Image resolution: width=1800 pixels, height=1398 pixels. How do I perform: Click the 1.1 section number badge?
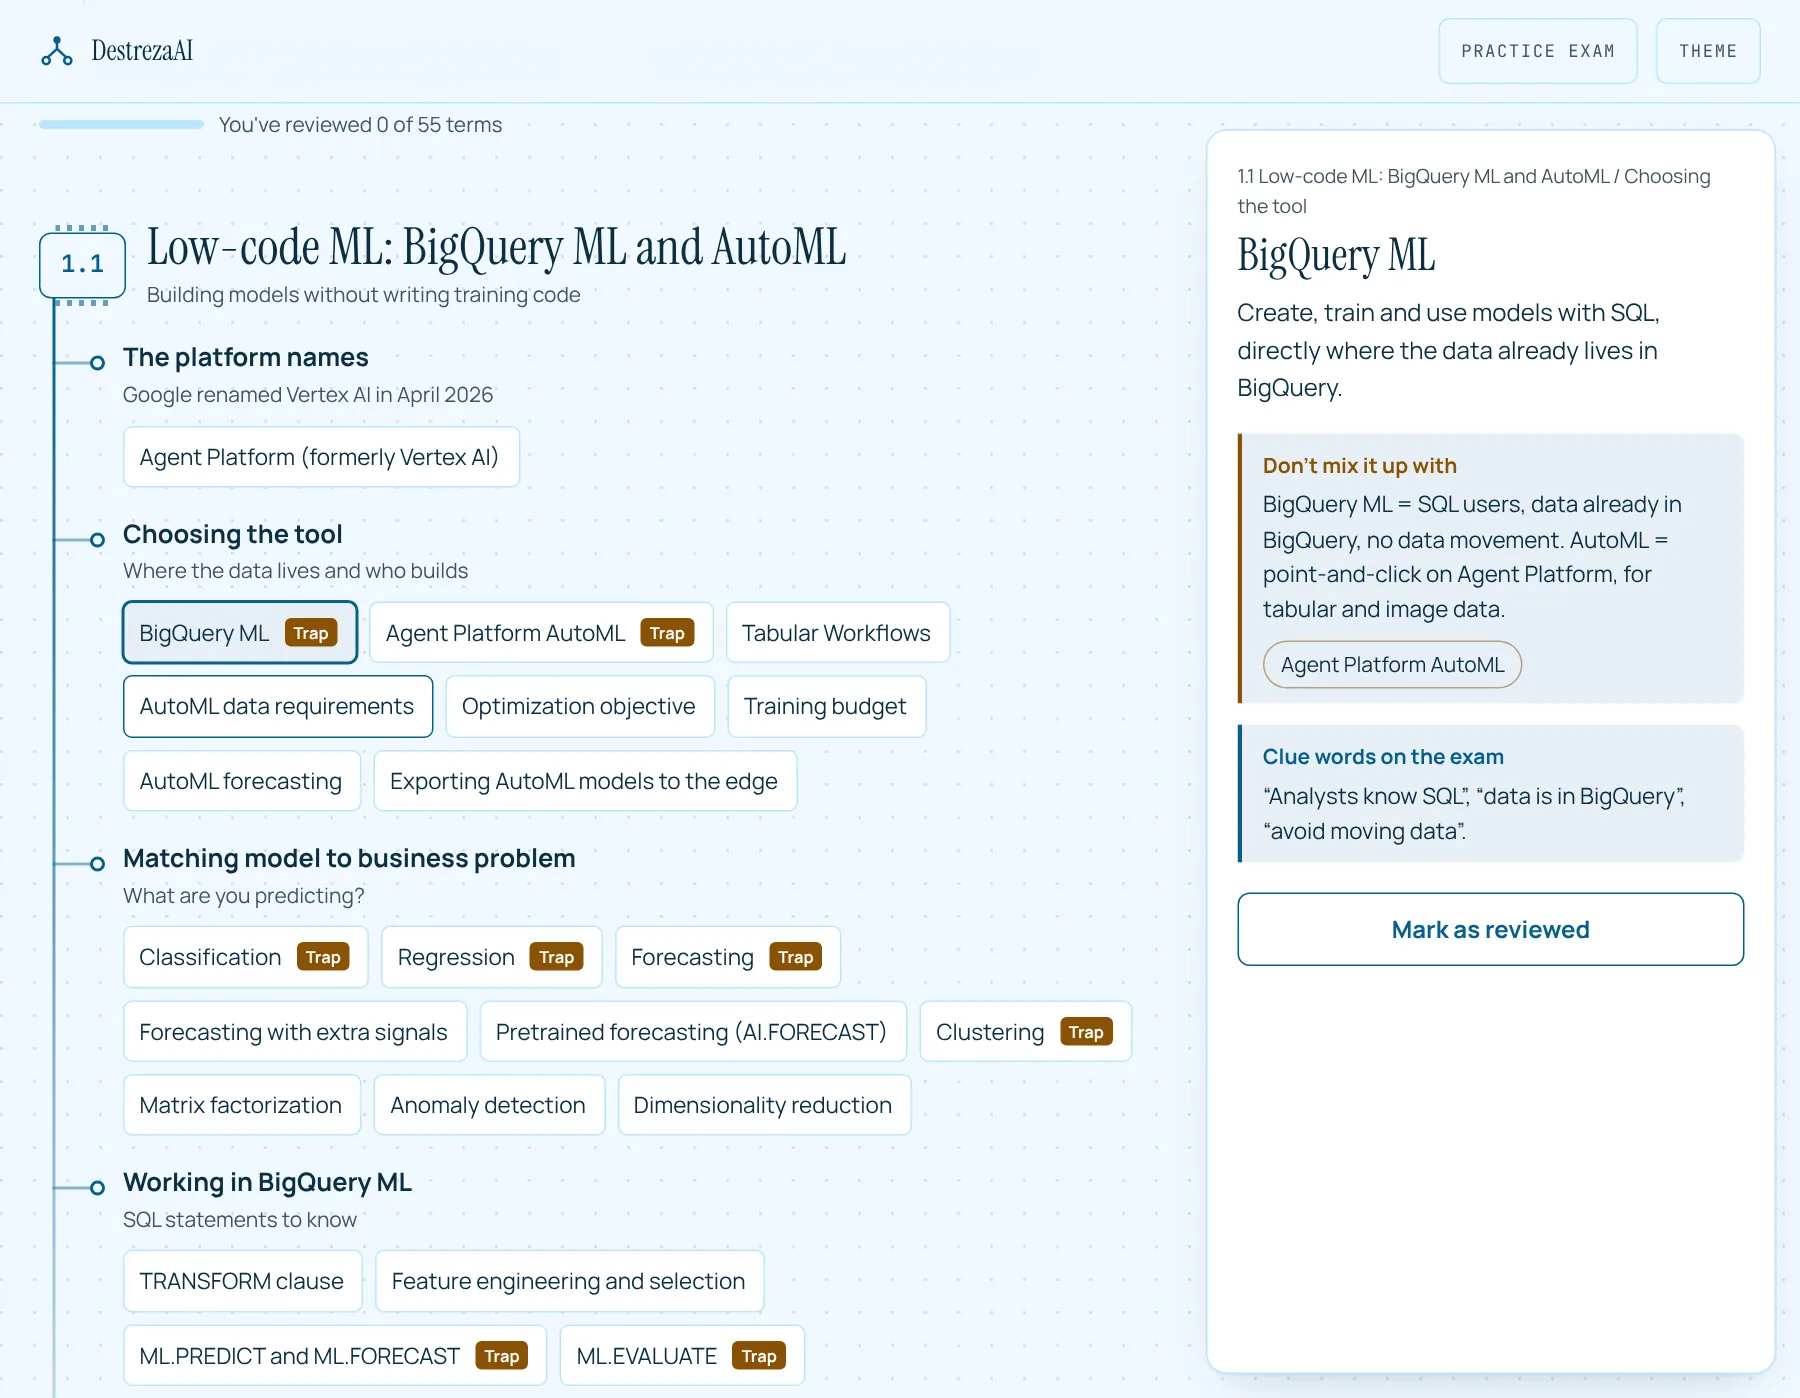tap(82, 265)
